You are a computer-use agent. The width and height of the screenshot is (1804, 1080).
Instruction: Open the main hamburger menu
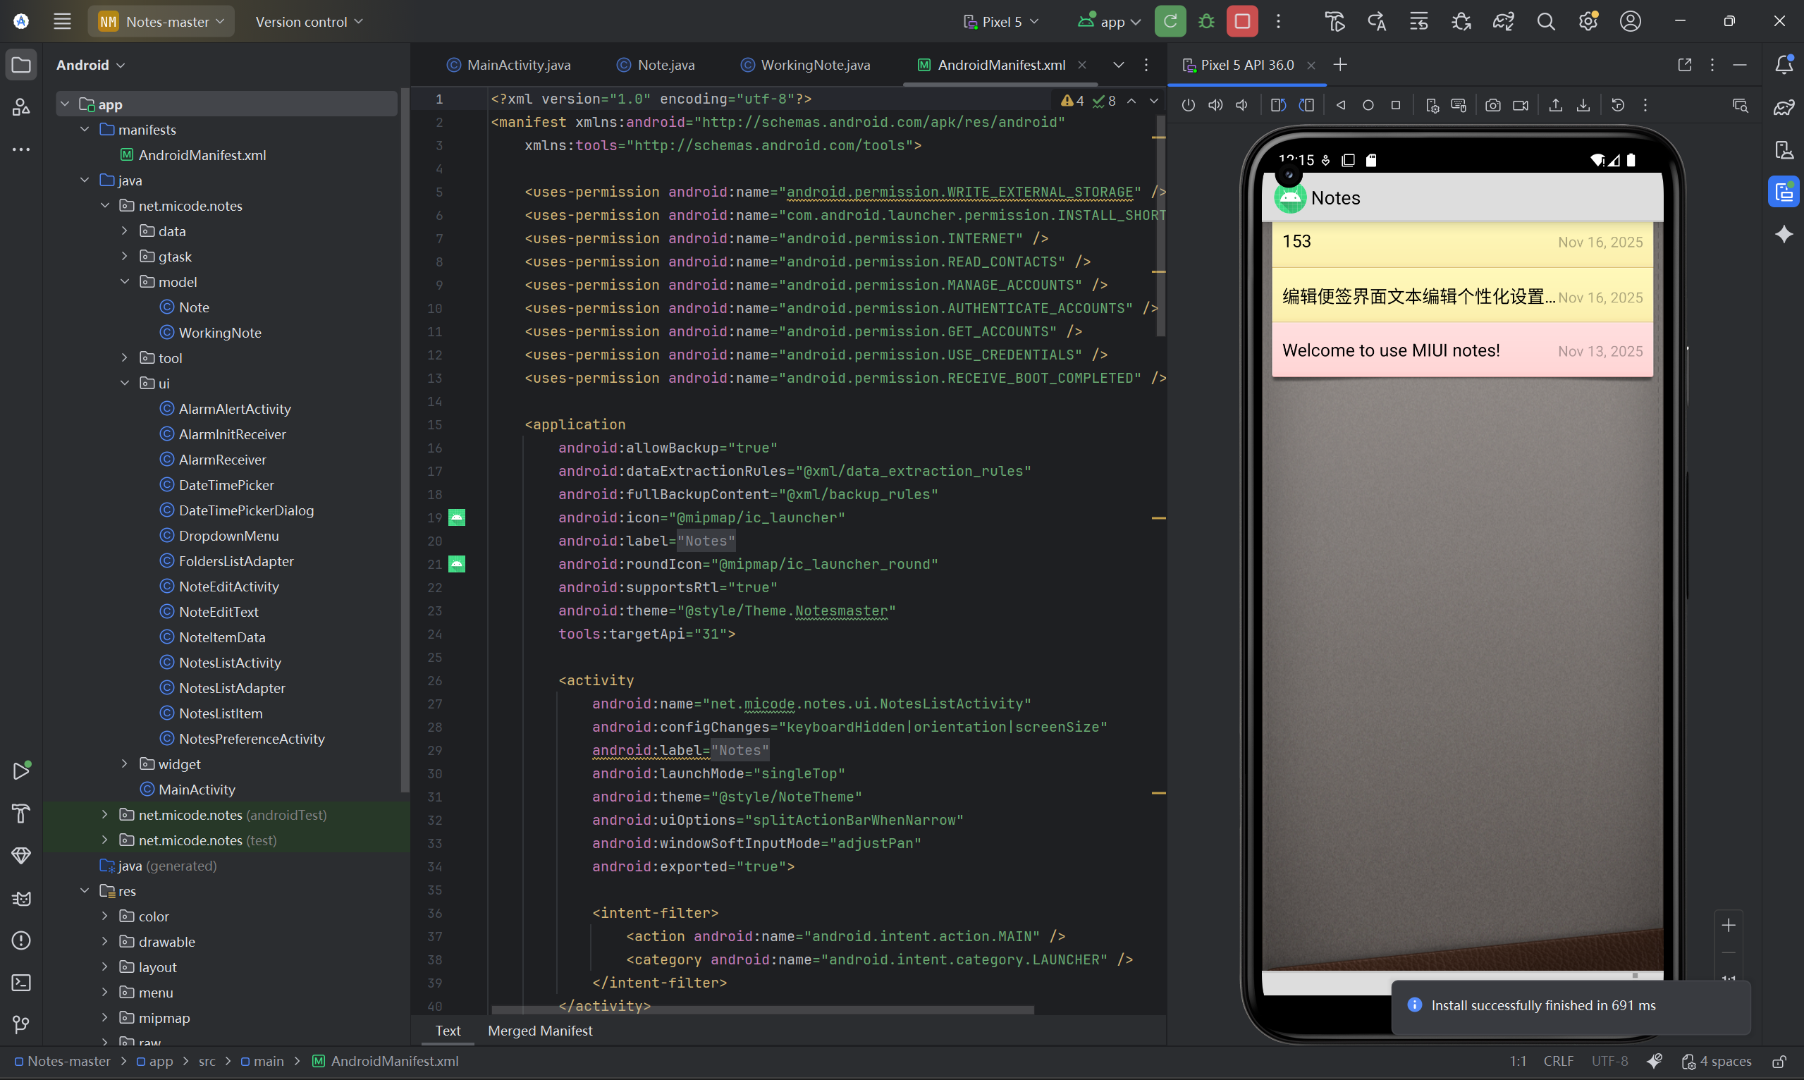pyautogui.click(x=62, y=21)
